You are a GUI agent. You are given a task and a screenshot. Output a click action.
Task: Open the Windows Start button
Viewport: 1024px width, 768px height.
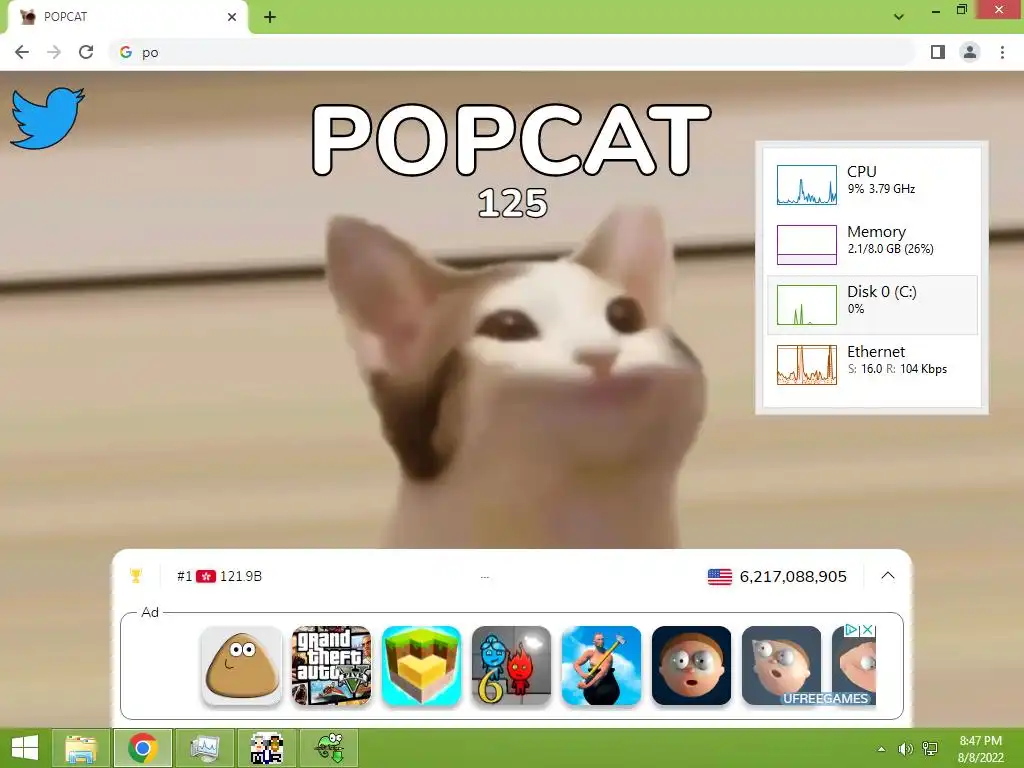tap(25, 748)
